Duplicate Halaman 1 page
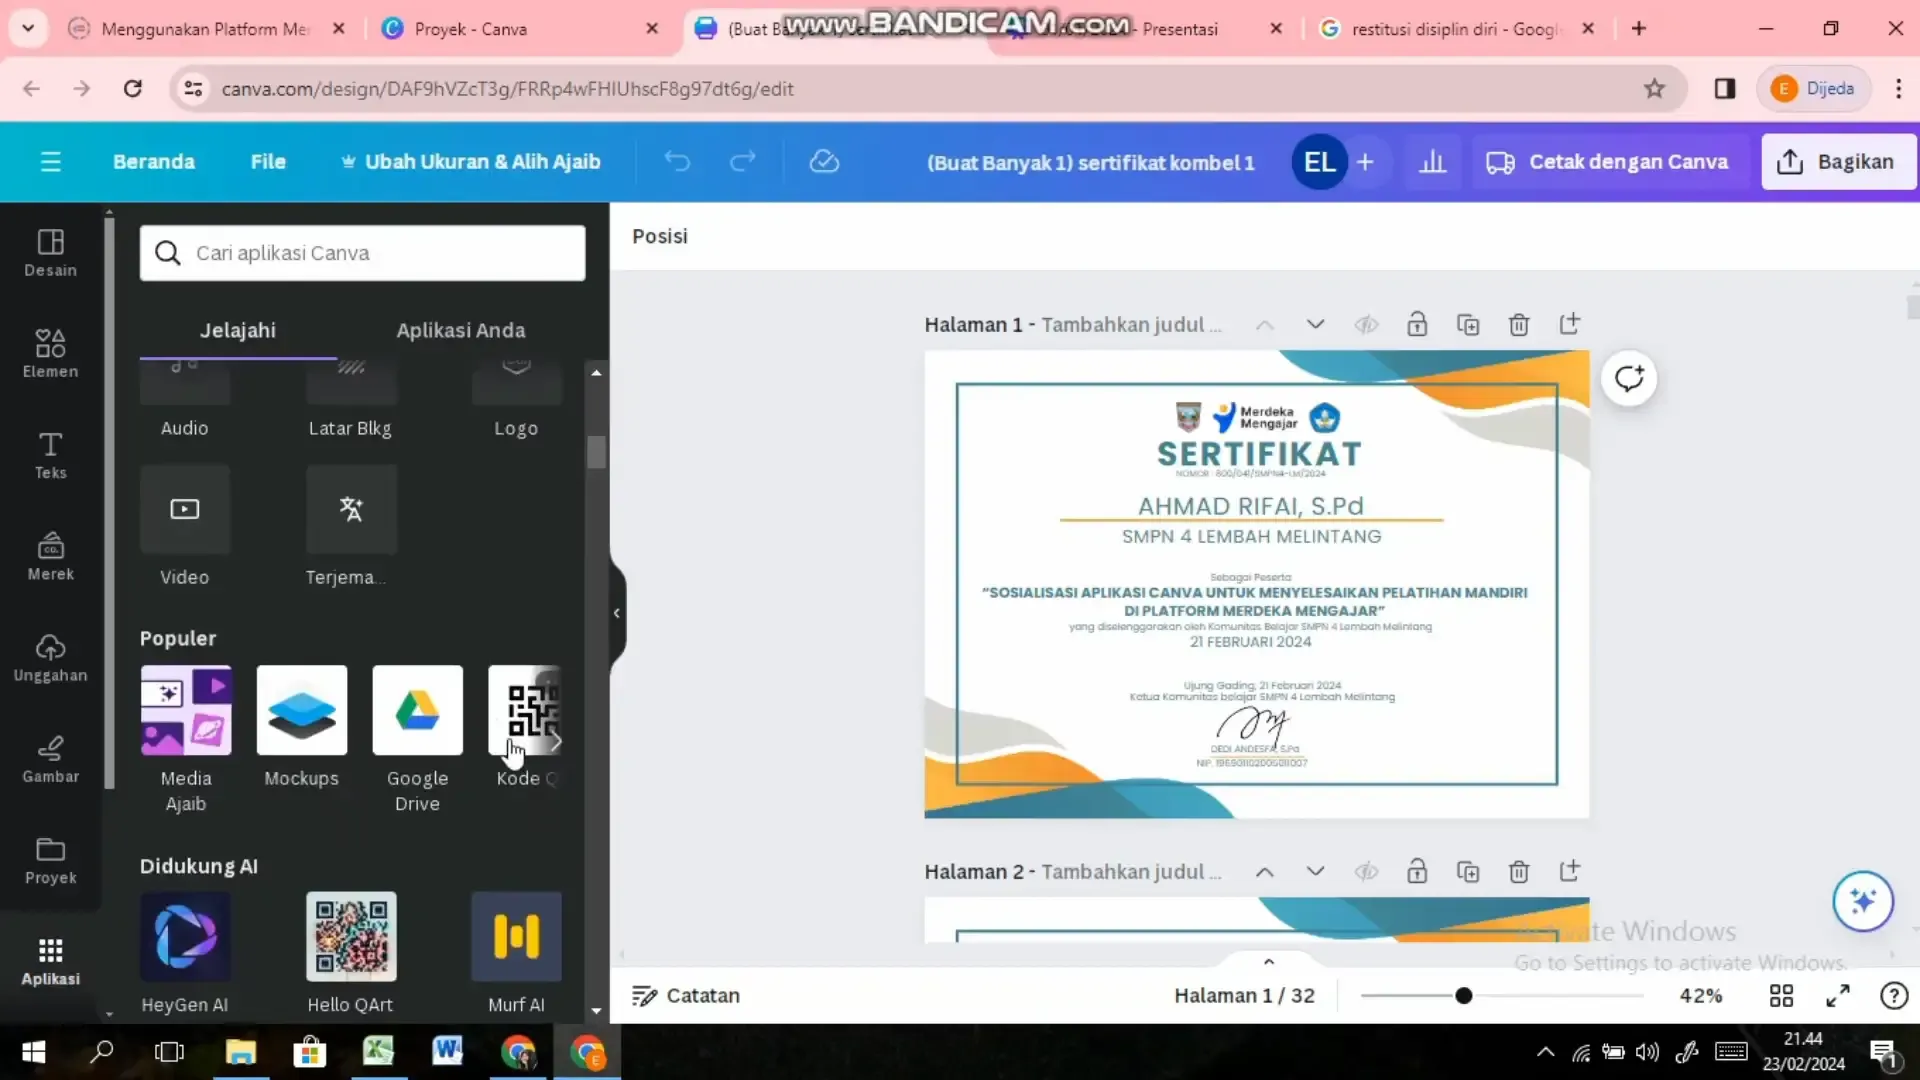Viewport: 1920px width, 1080px height. (1467, 324)
